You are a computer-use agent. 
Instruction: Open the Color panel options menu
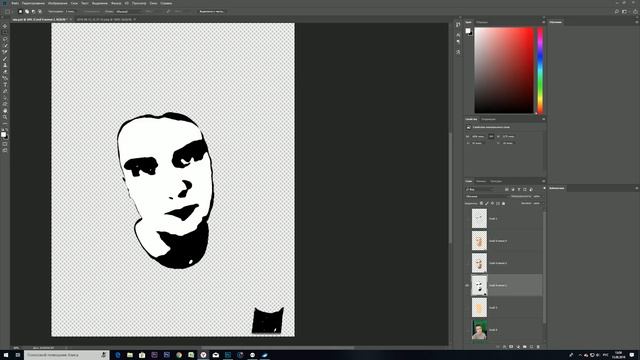[543, 22]
